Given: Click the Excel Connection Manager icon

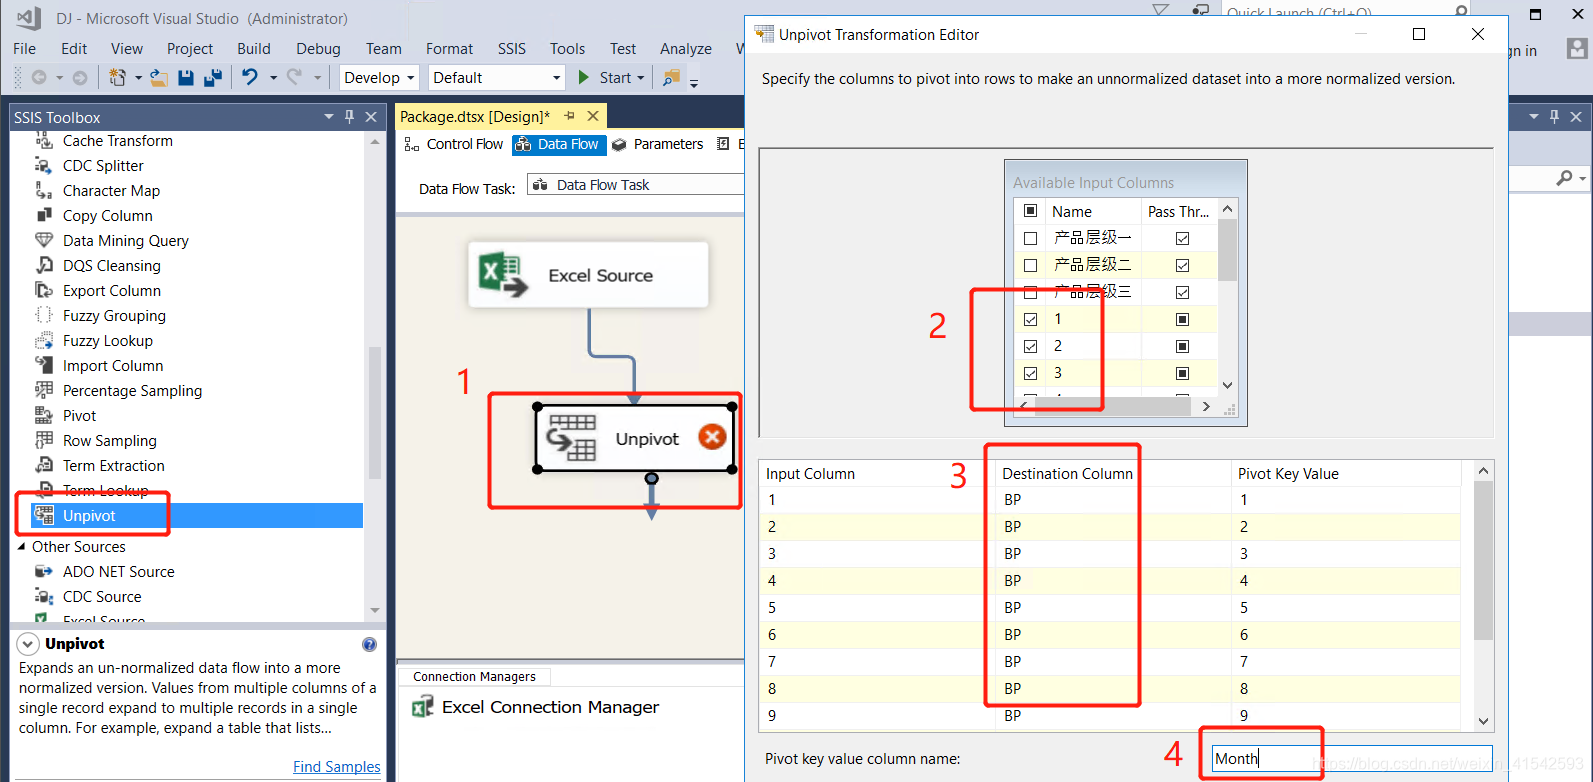Looking at the screenshot, I should pos(422,707).
